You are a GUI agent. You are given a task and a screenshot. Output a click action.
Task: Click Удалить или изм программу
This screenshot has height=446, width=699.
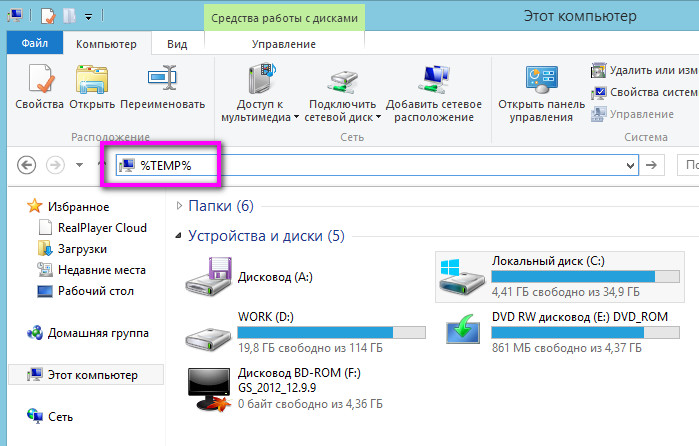point(644,70)
